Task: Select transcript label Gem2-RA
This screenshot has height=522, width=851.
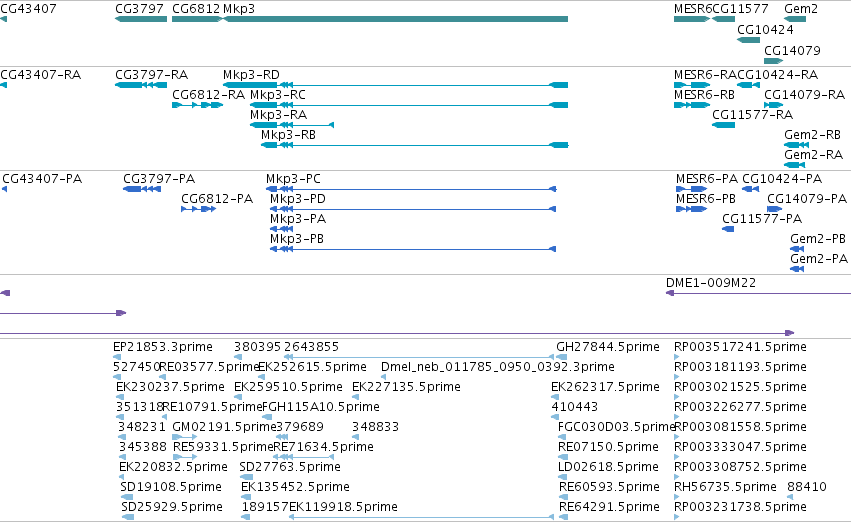Action: (x=814, y=155)
